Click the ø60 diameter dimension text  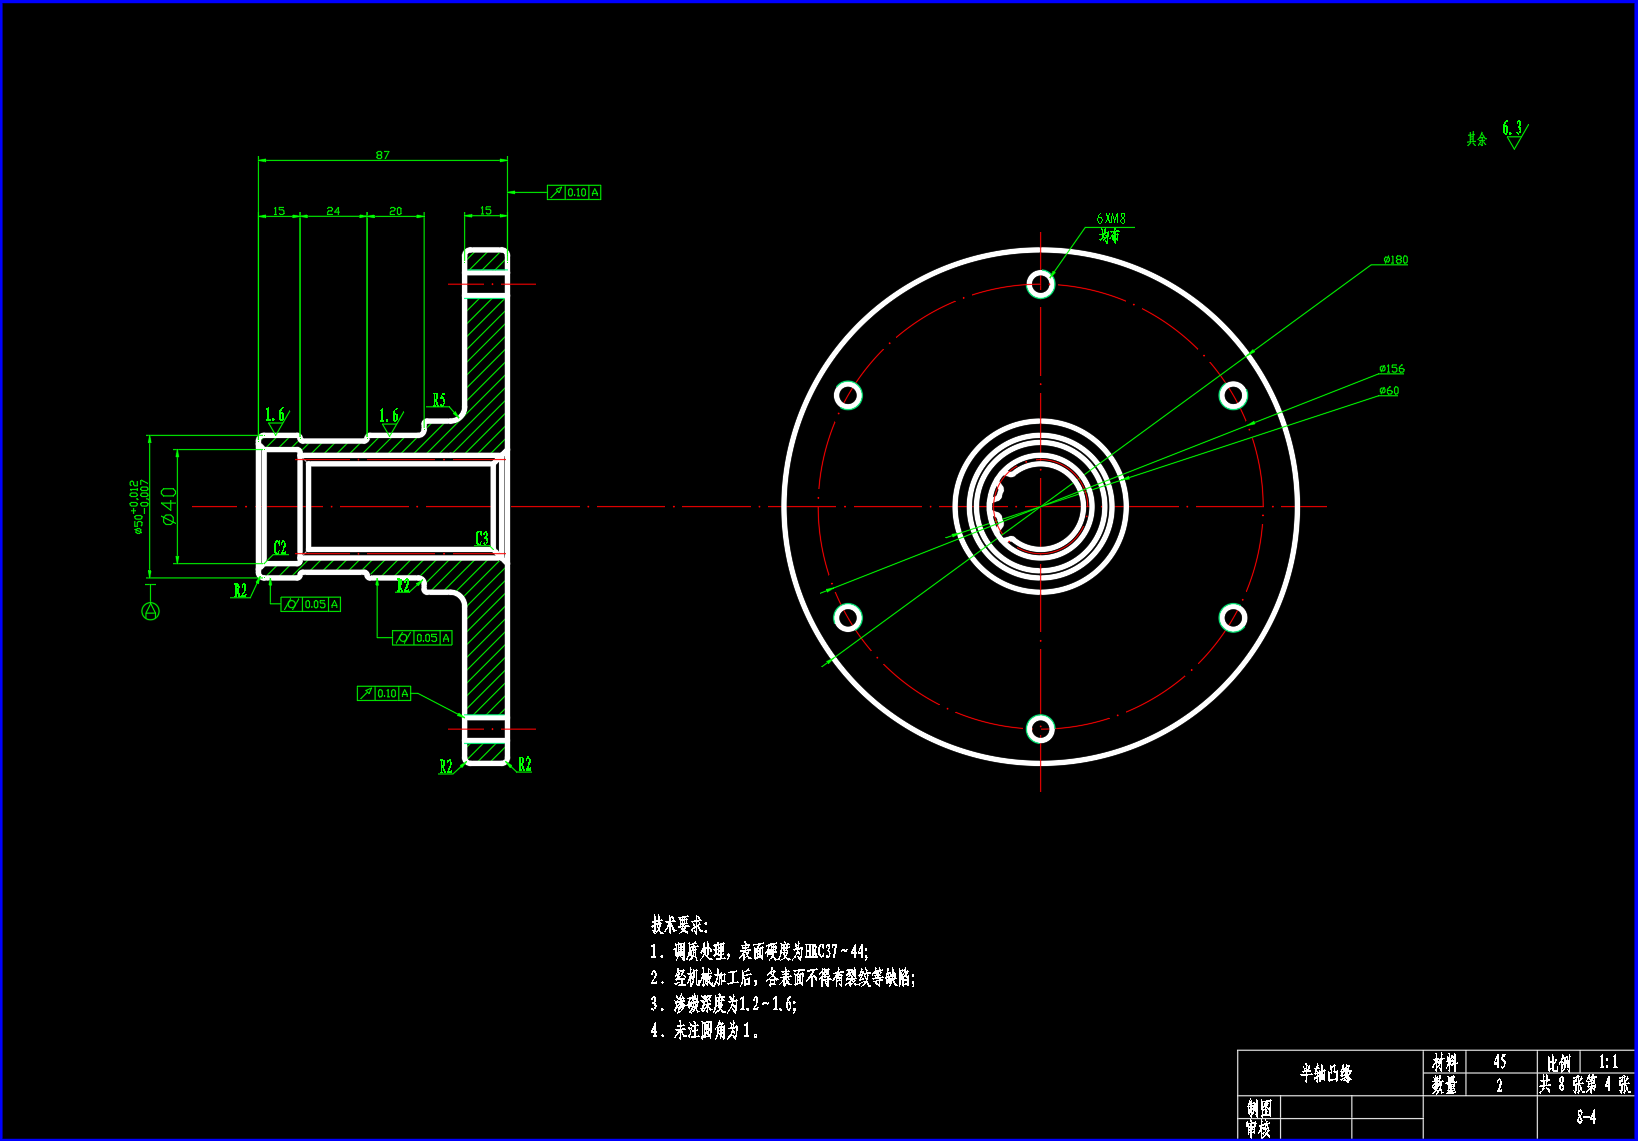[1389, 391]
